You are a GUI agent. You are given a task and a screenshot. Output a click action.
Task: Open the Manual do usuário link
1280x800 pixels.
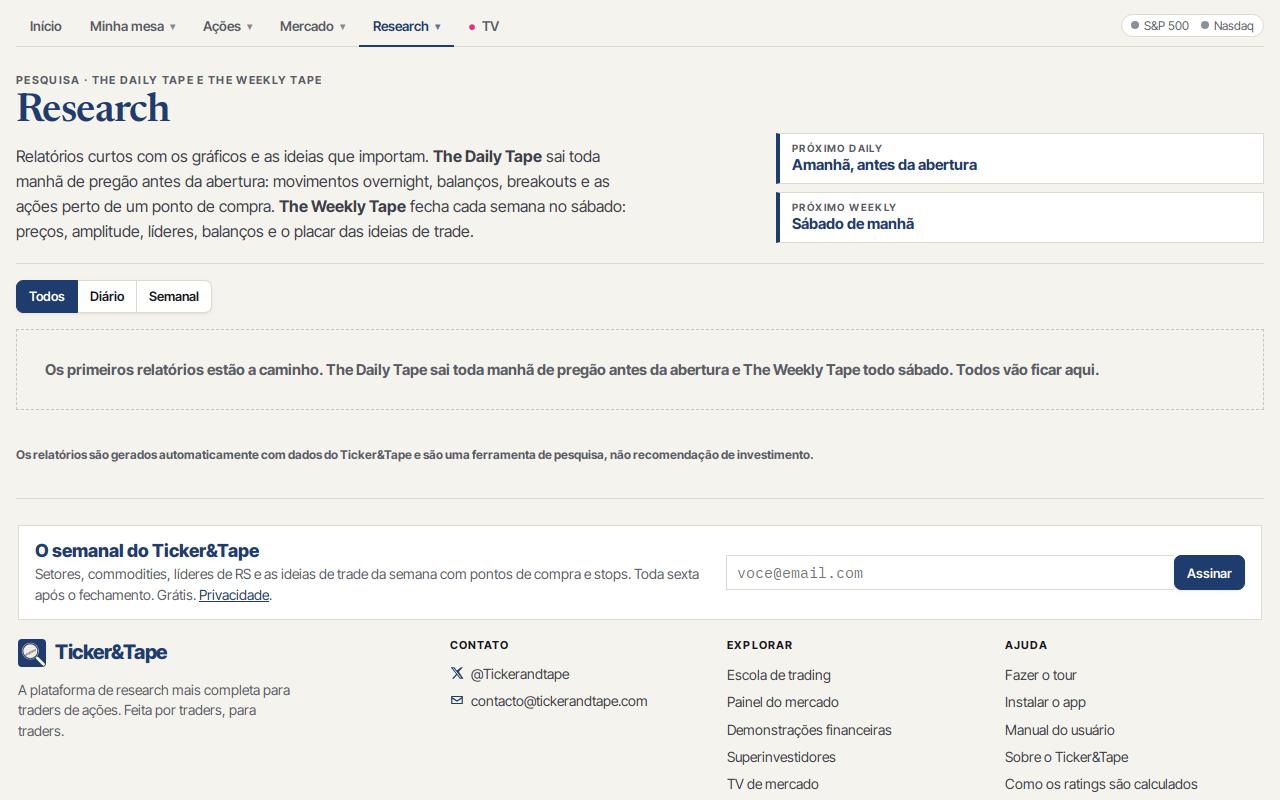pyautogui.click(x=1060, y=730)
